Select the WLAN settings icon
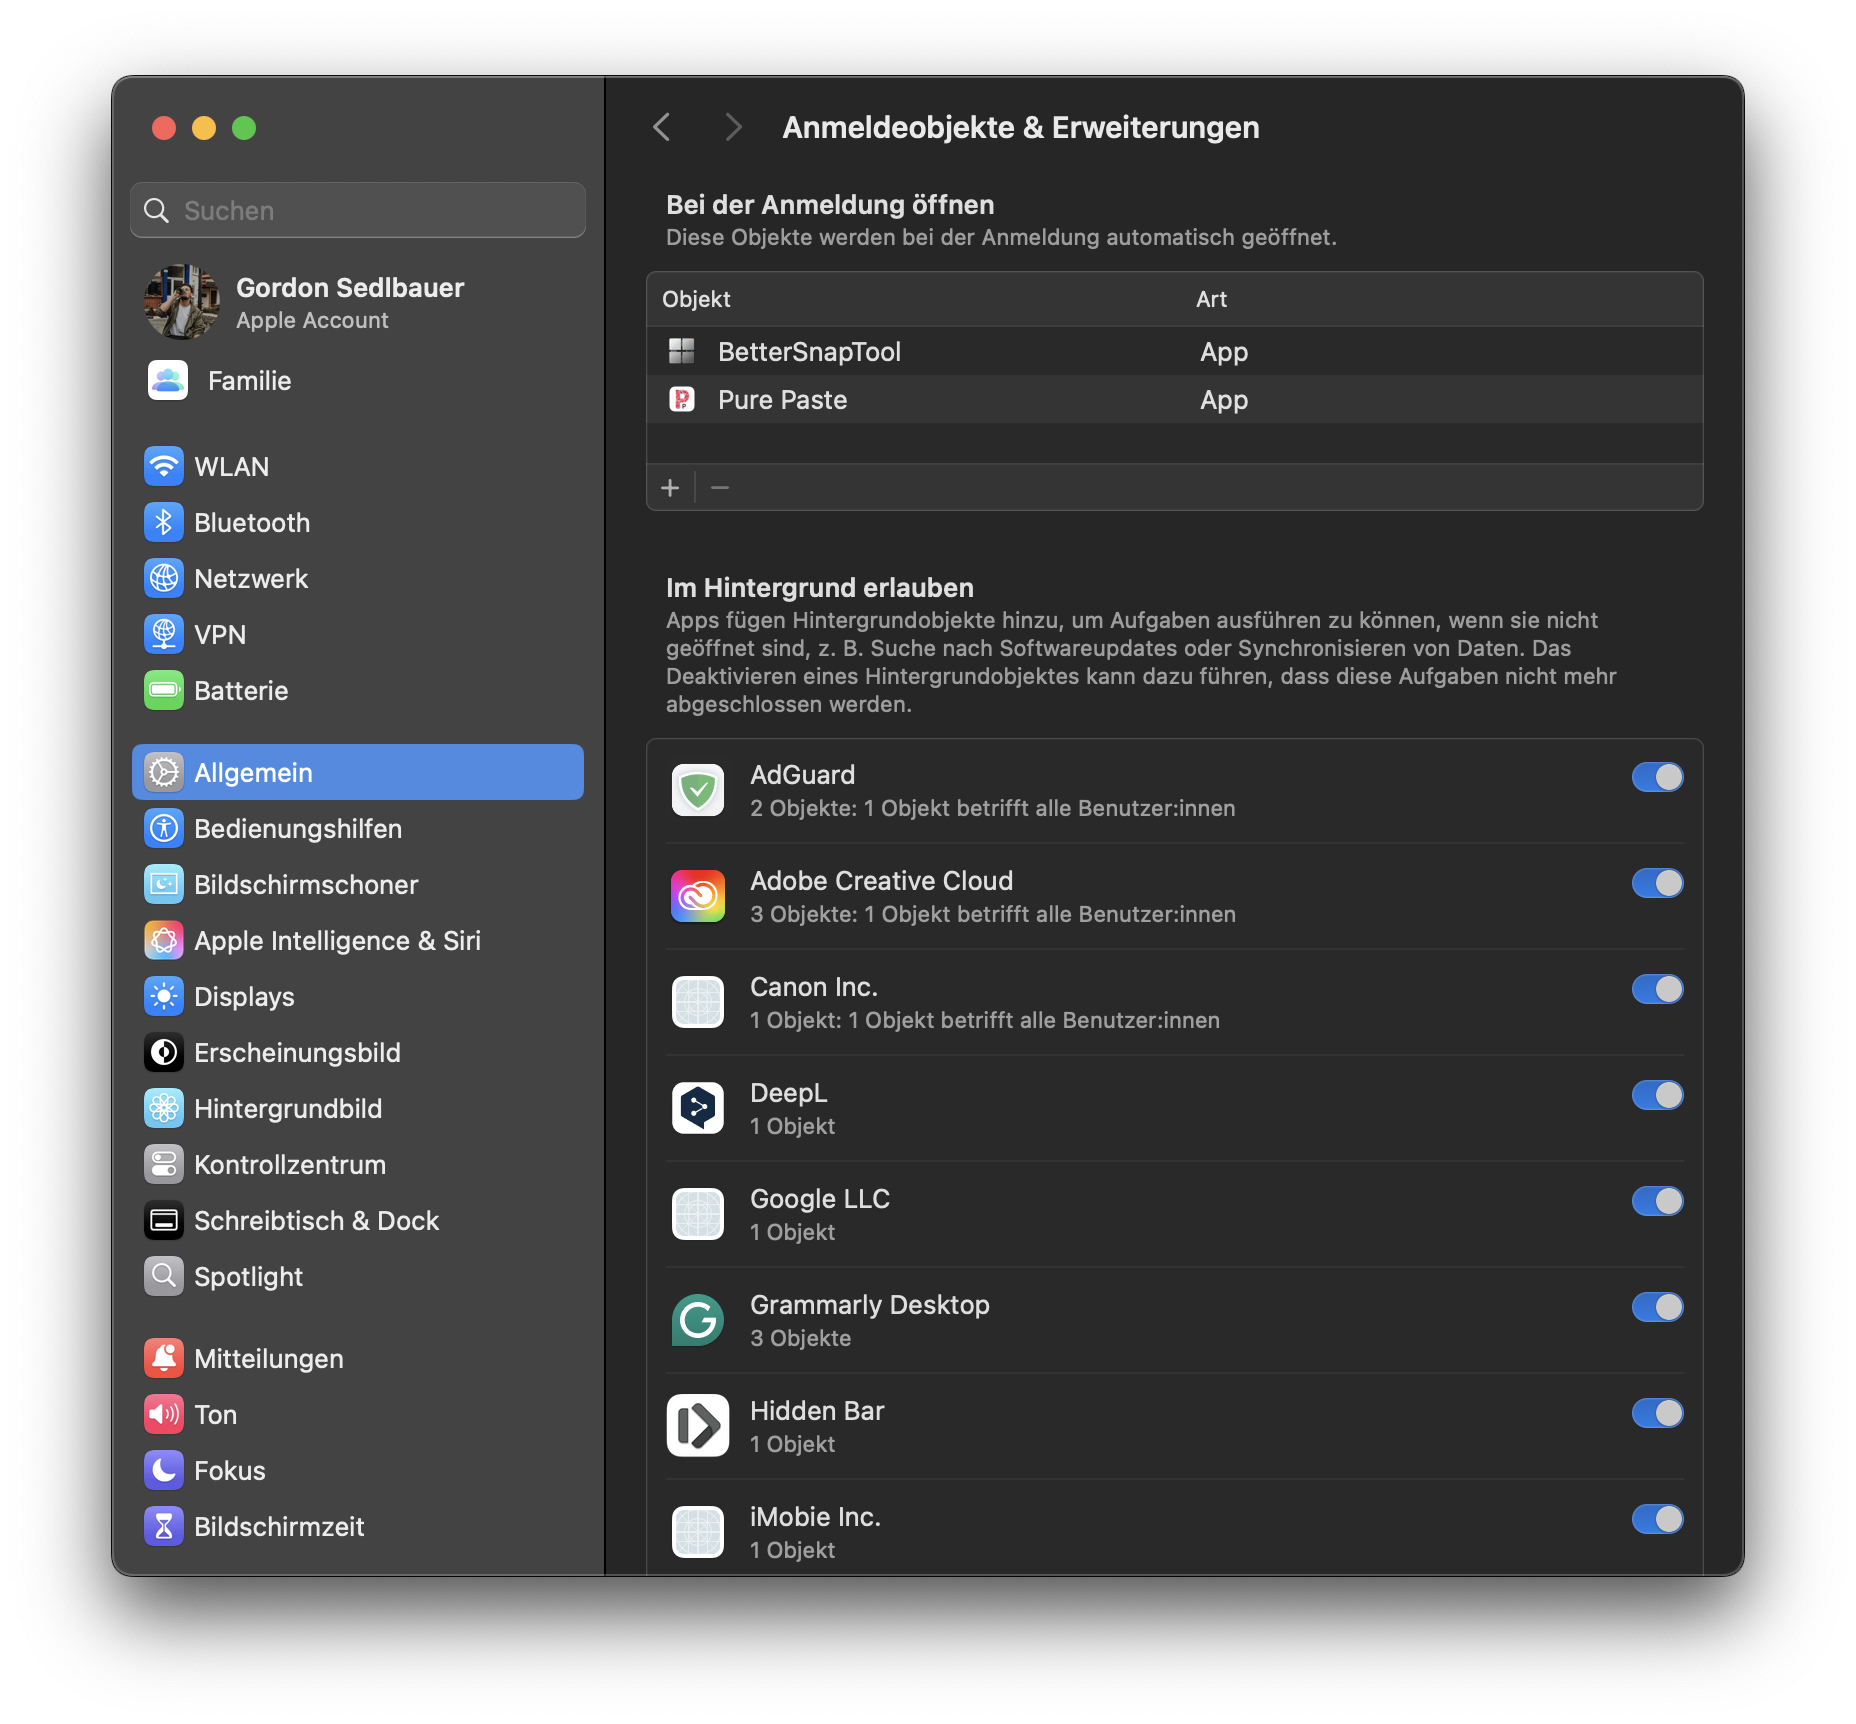 (x=164, y=466)
